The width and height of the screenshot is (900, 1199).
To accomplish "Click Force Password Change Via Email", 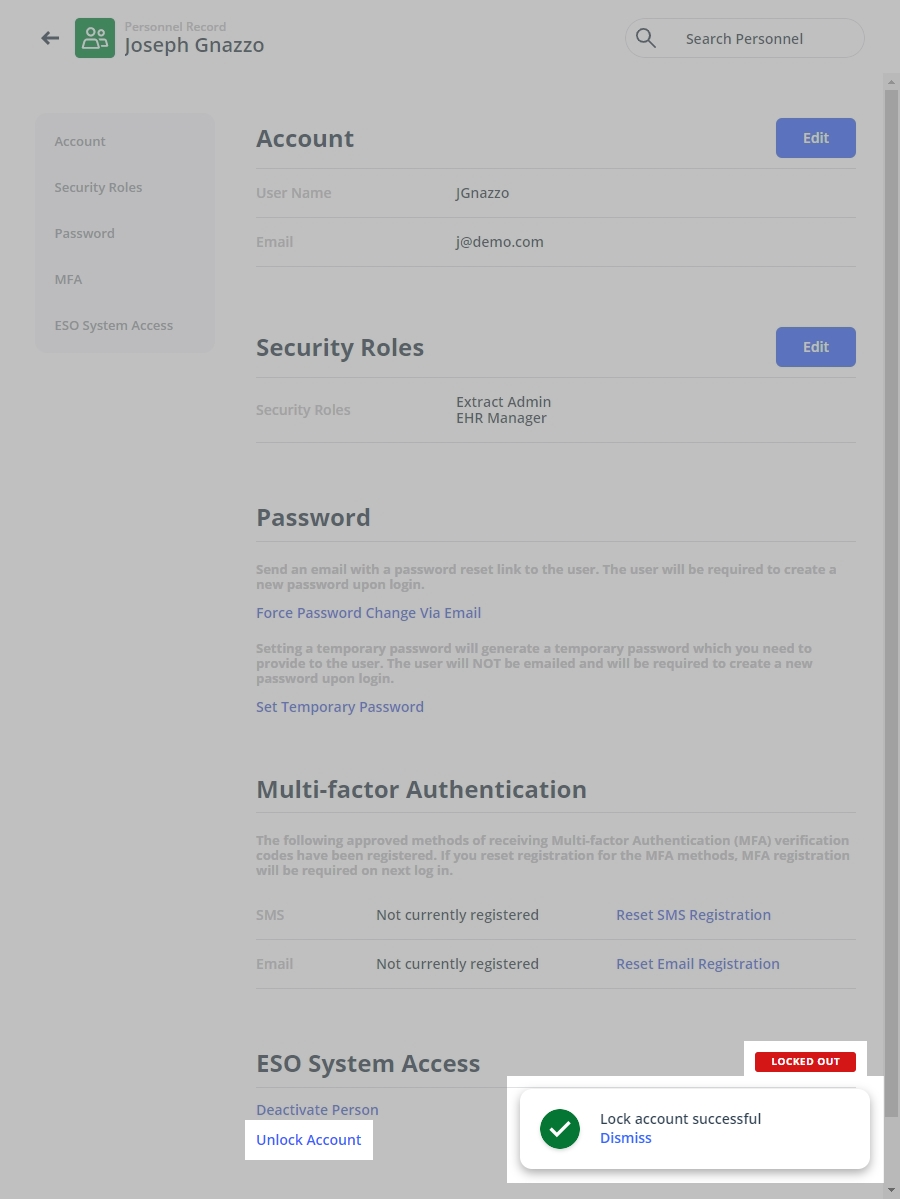I will [368, 613].
